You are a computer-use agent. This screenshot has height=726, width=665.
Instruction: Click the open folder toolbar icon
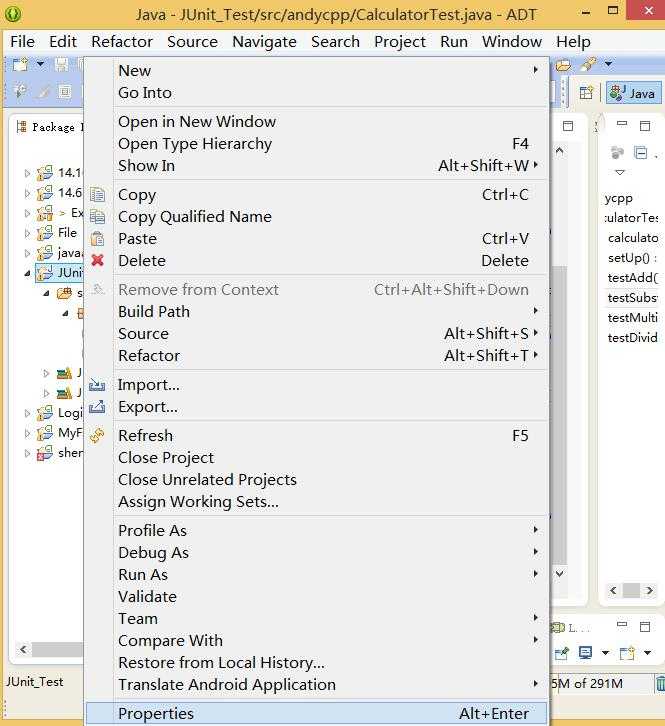(x=563, y=65)
